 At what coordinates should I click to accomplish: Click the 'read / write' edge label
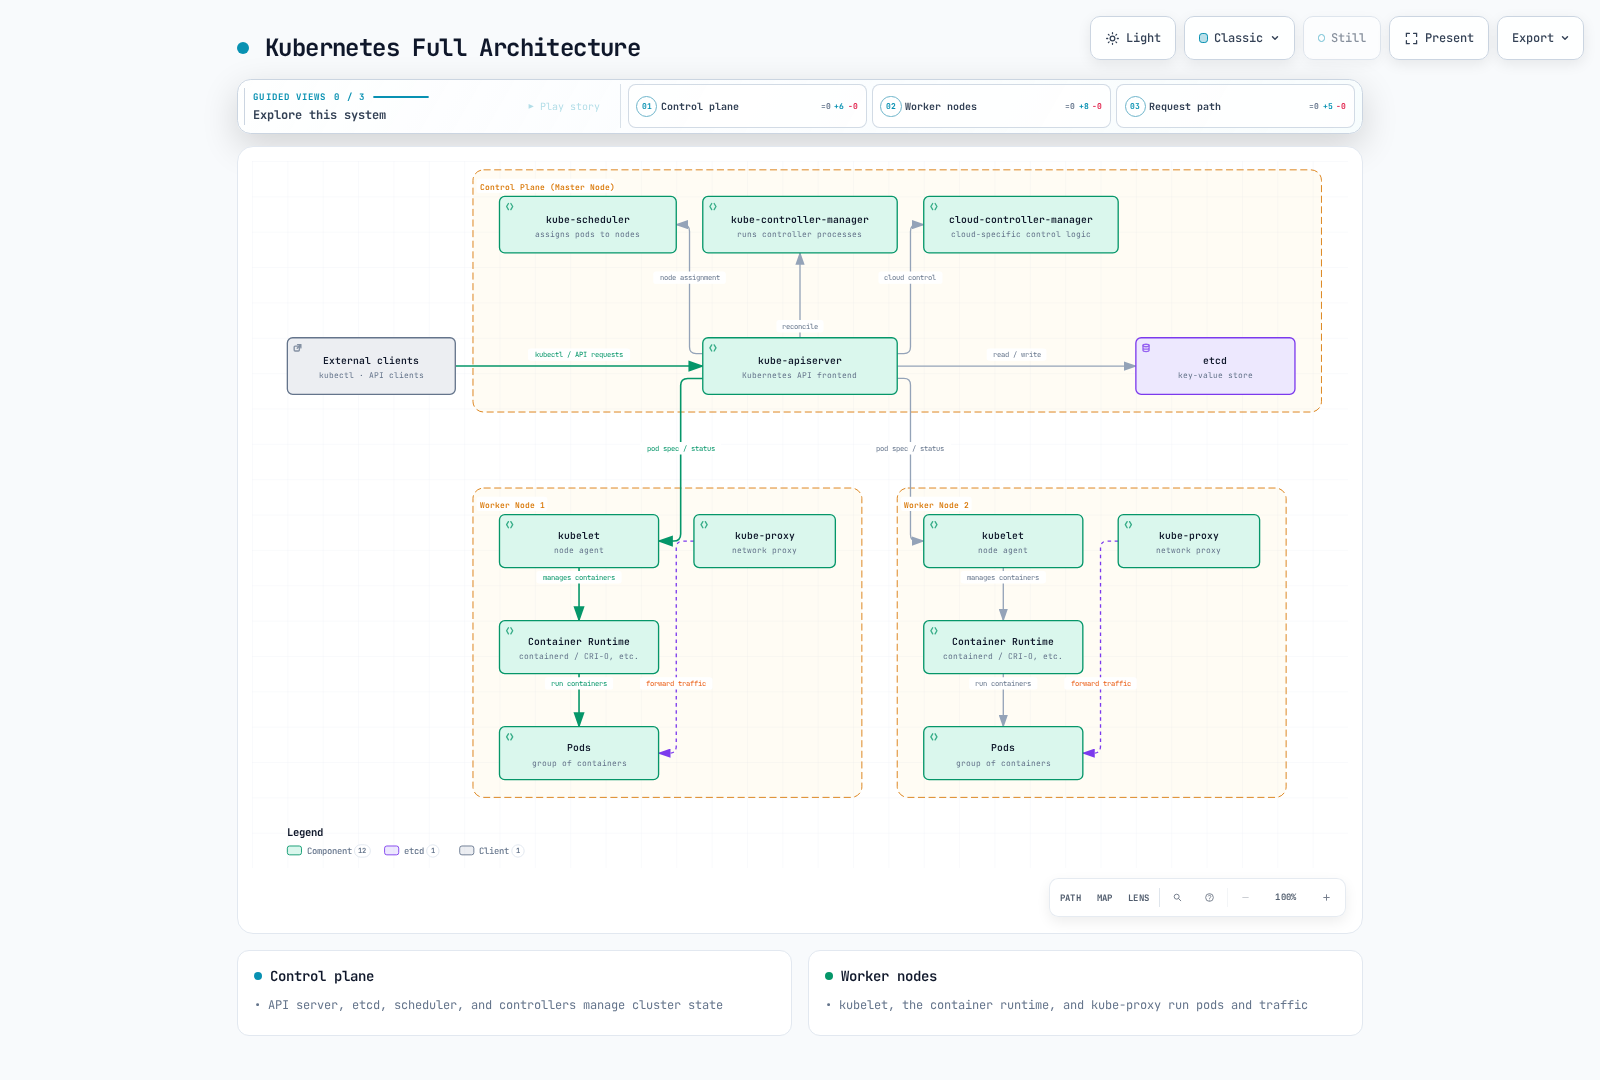[x=1017, y=355]
